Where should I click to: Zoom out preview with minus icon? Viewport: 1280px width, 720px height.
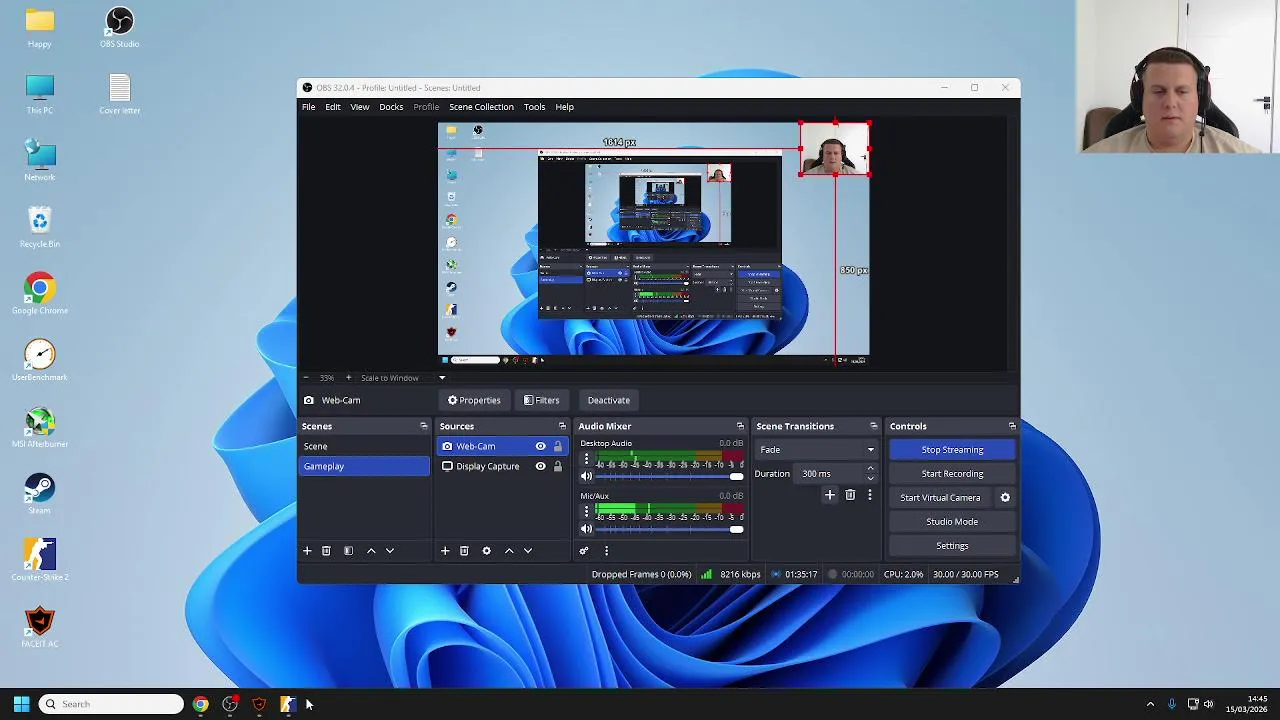pyautogui.click(x=306, y=378)
